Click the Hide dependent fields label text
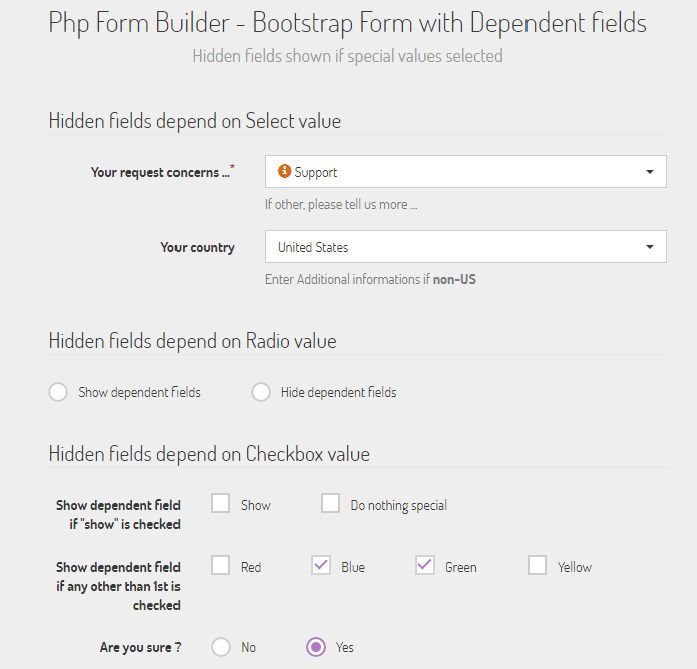Screen dimensions: 697x669 tap(338, 392)
